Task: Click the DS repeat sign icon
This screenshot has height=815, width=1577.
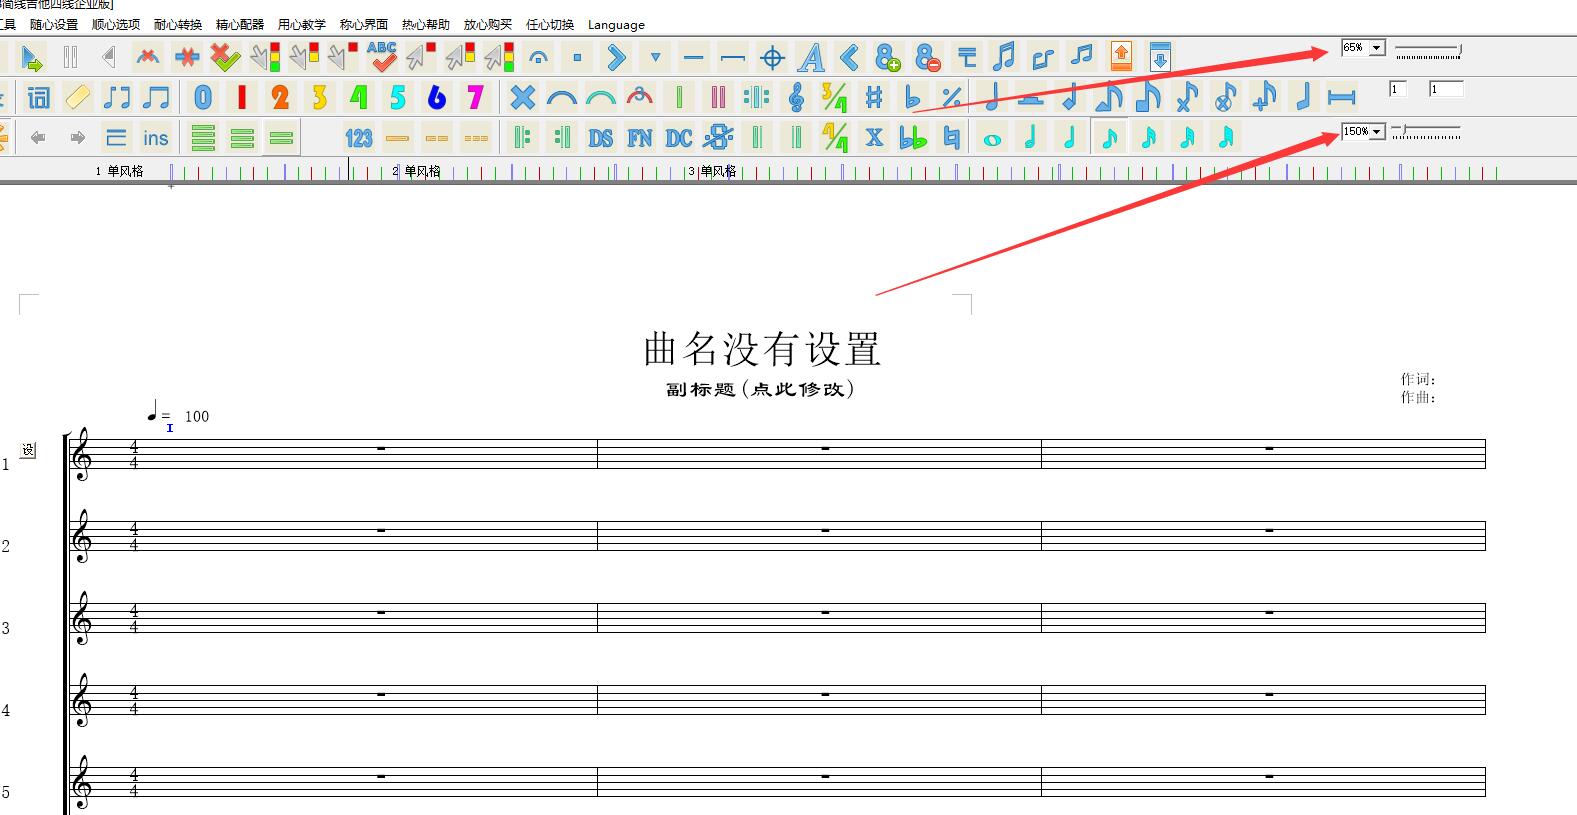Action: pos(600,138)
